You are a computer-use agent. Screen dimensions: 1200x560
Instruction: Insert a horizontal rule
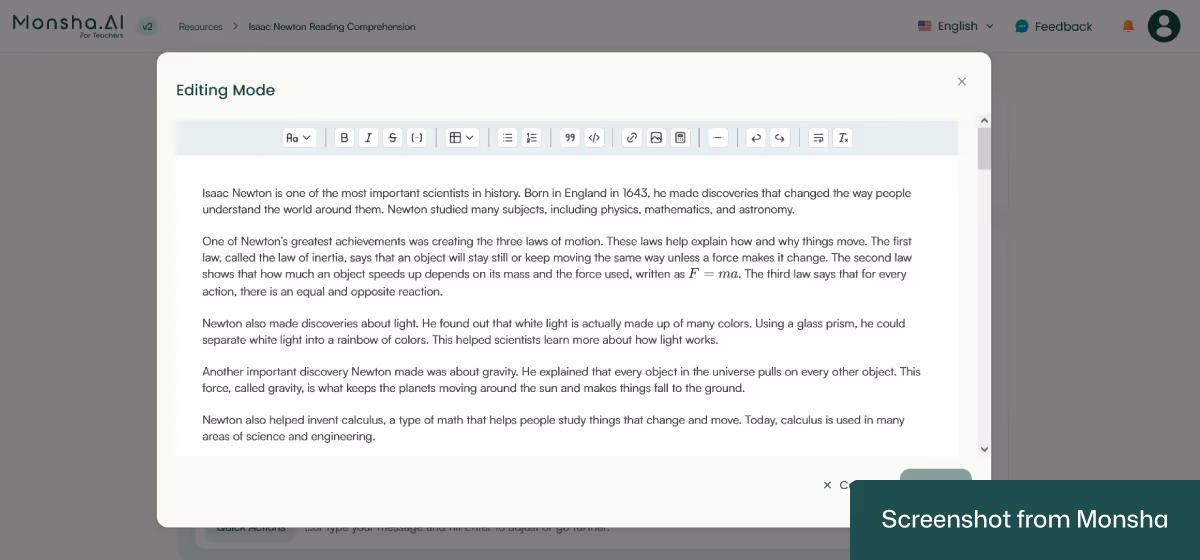click(718, 138)
